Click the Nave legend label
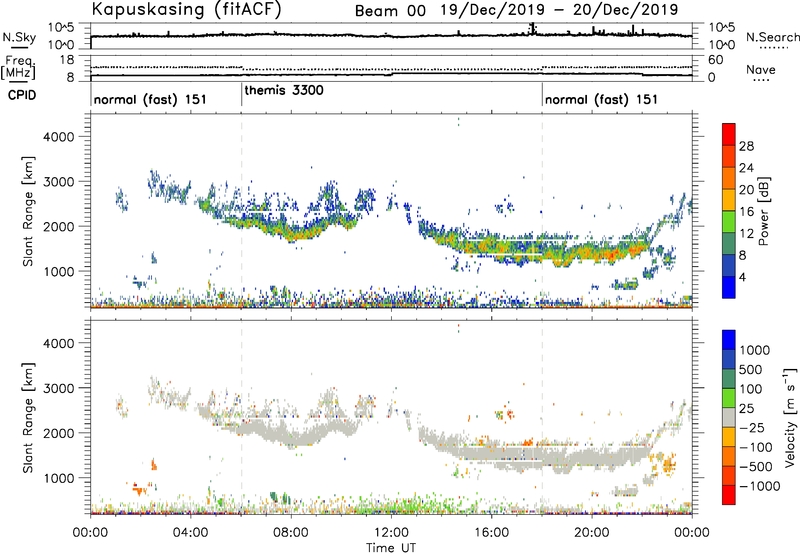This screenshot has height=554, width=800. pyautogui.click(x=761, y=69)
